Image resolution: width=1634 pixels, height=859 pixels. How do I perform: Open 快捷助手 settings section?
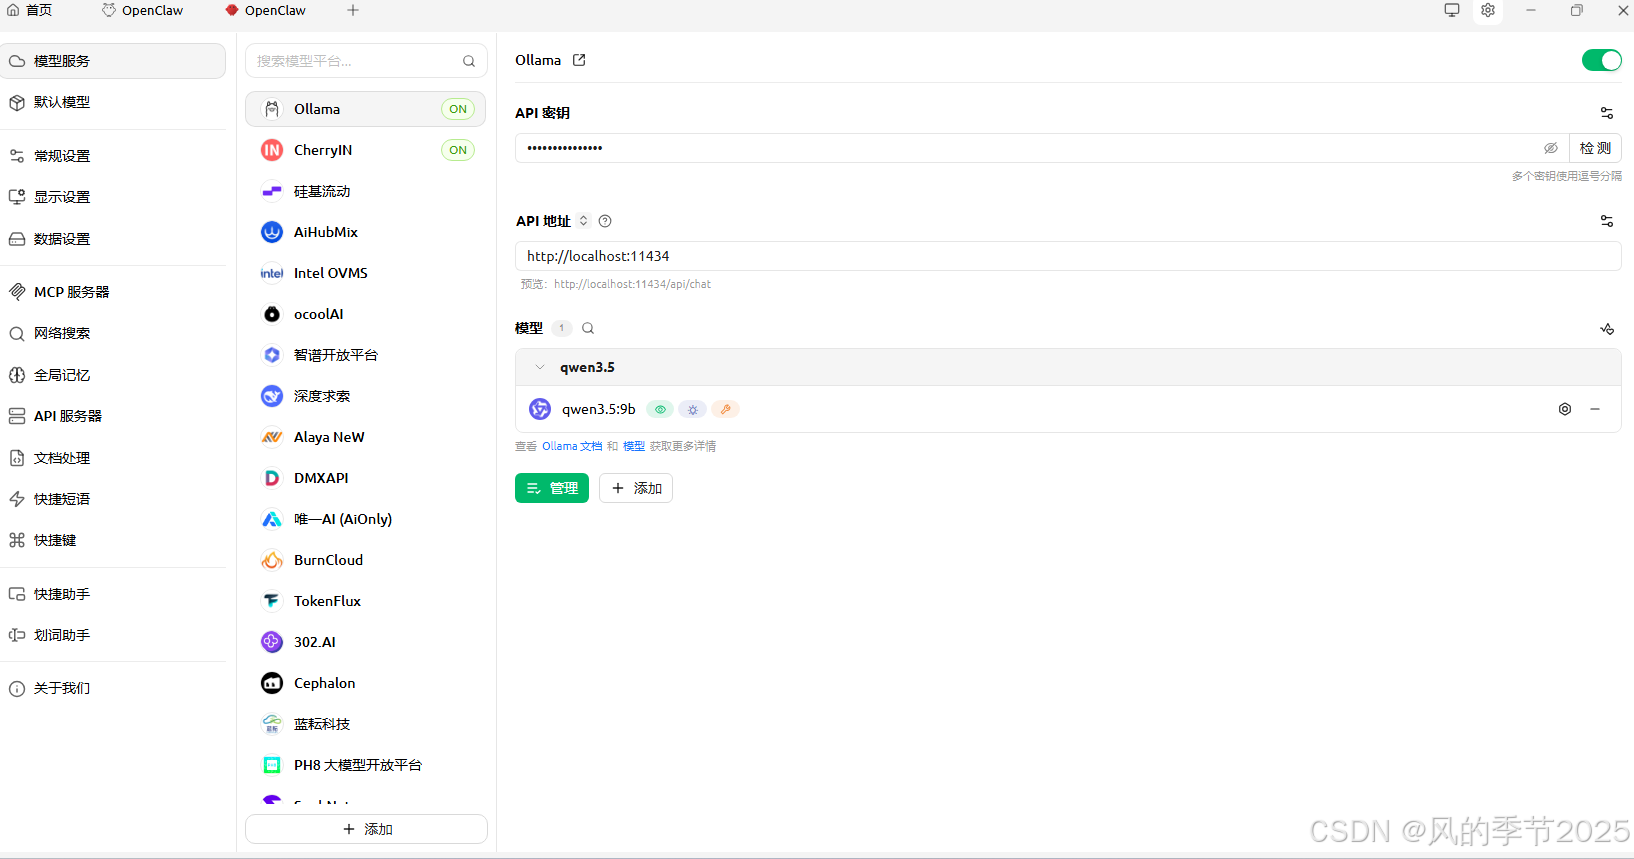coord(113,594)
